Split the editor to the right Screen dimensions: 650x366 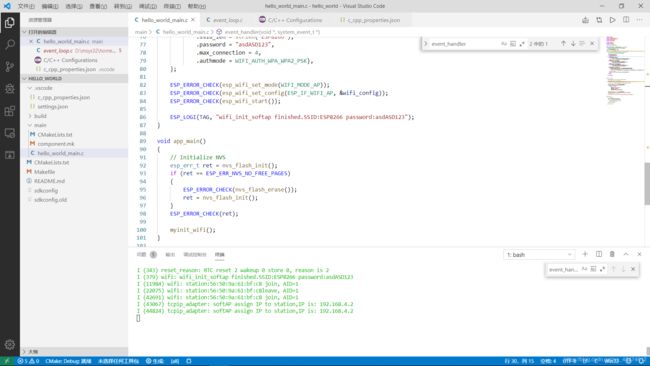coord(626,20)
